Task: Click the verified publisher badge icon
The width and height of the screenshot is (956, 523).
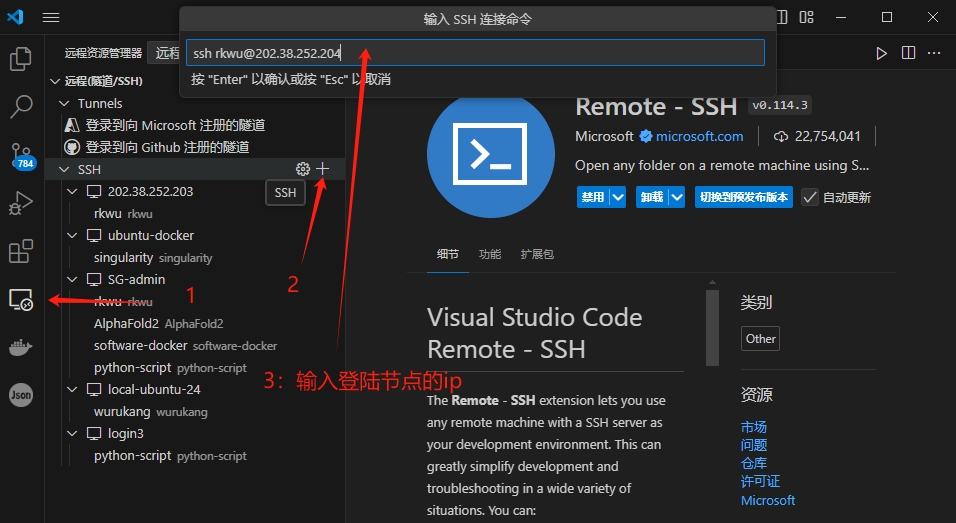Action: (646, 137)
